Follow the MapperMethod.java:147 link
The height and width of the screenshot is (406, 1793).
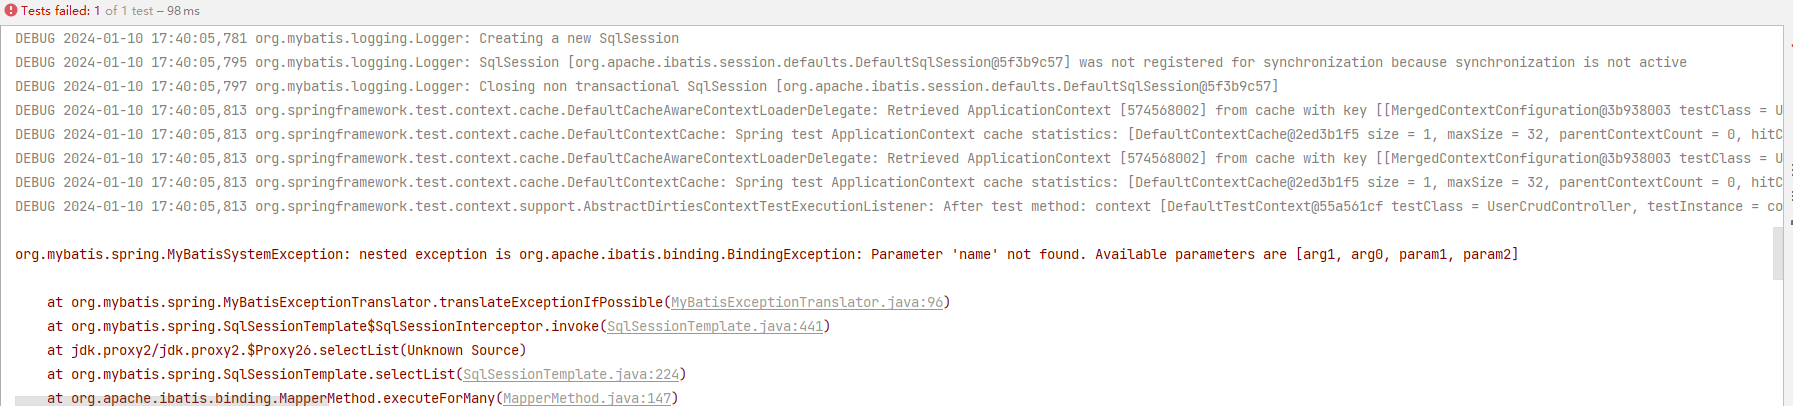tap(587, 398)
